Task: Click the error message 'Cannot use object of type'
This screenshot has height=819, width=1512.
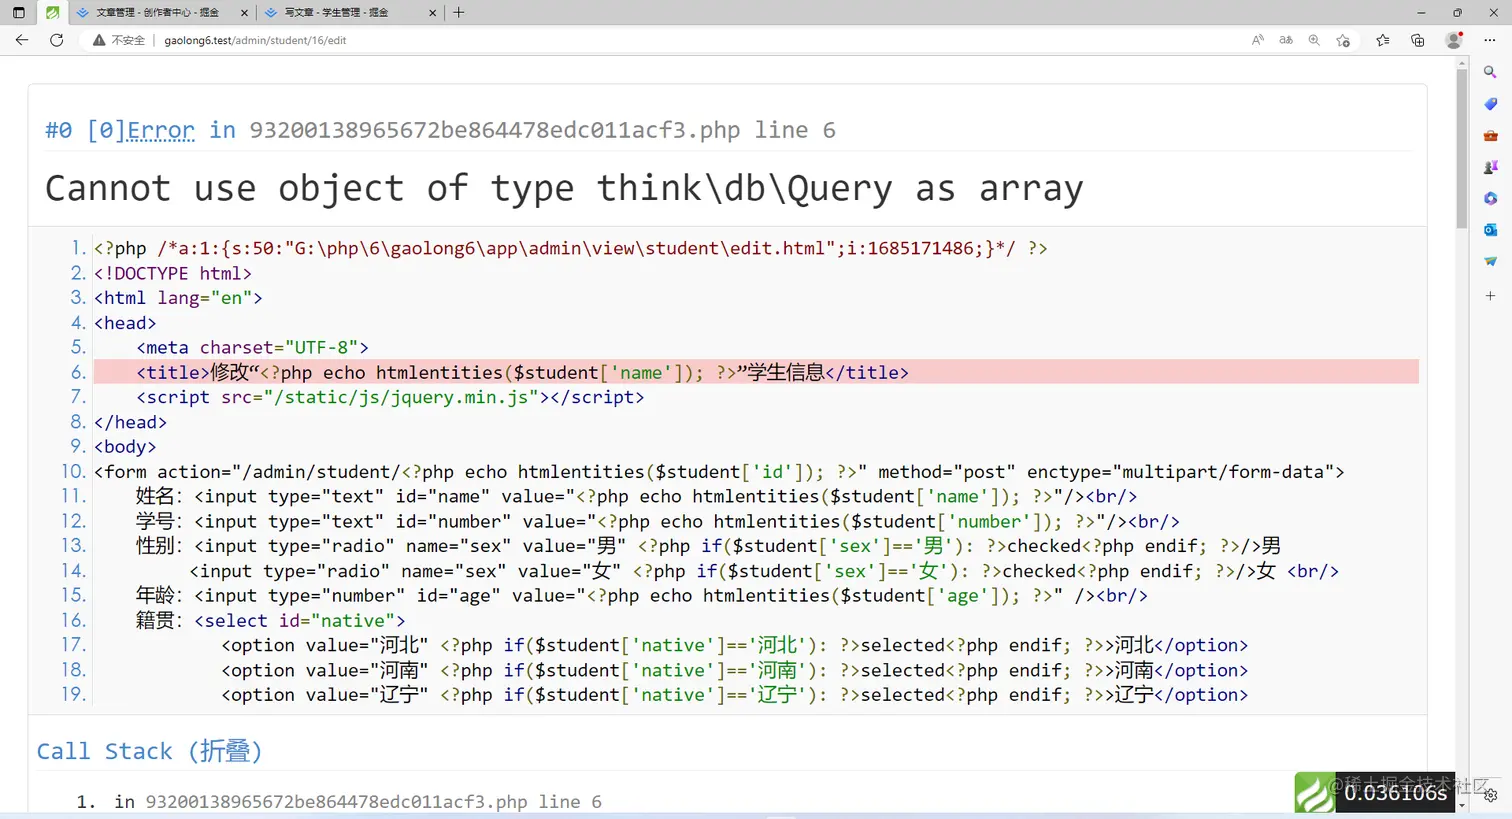Action: coord(564,189)
